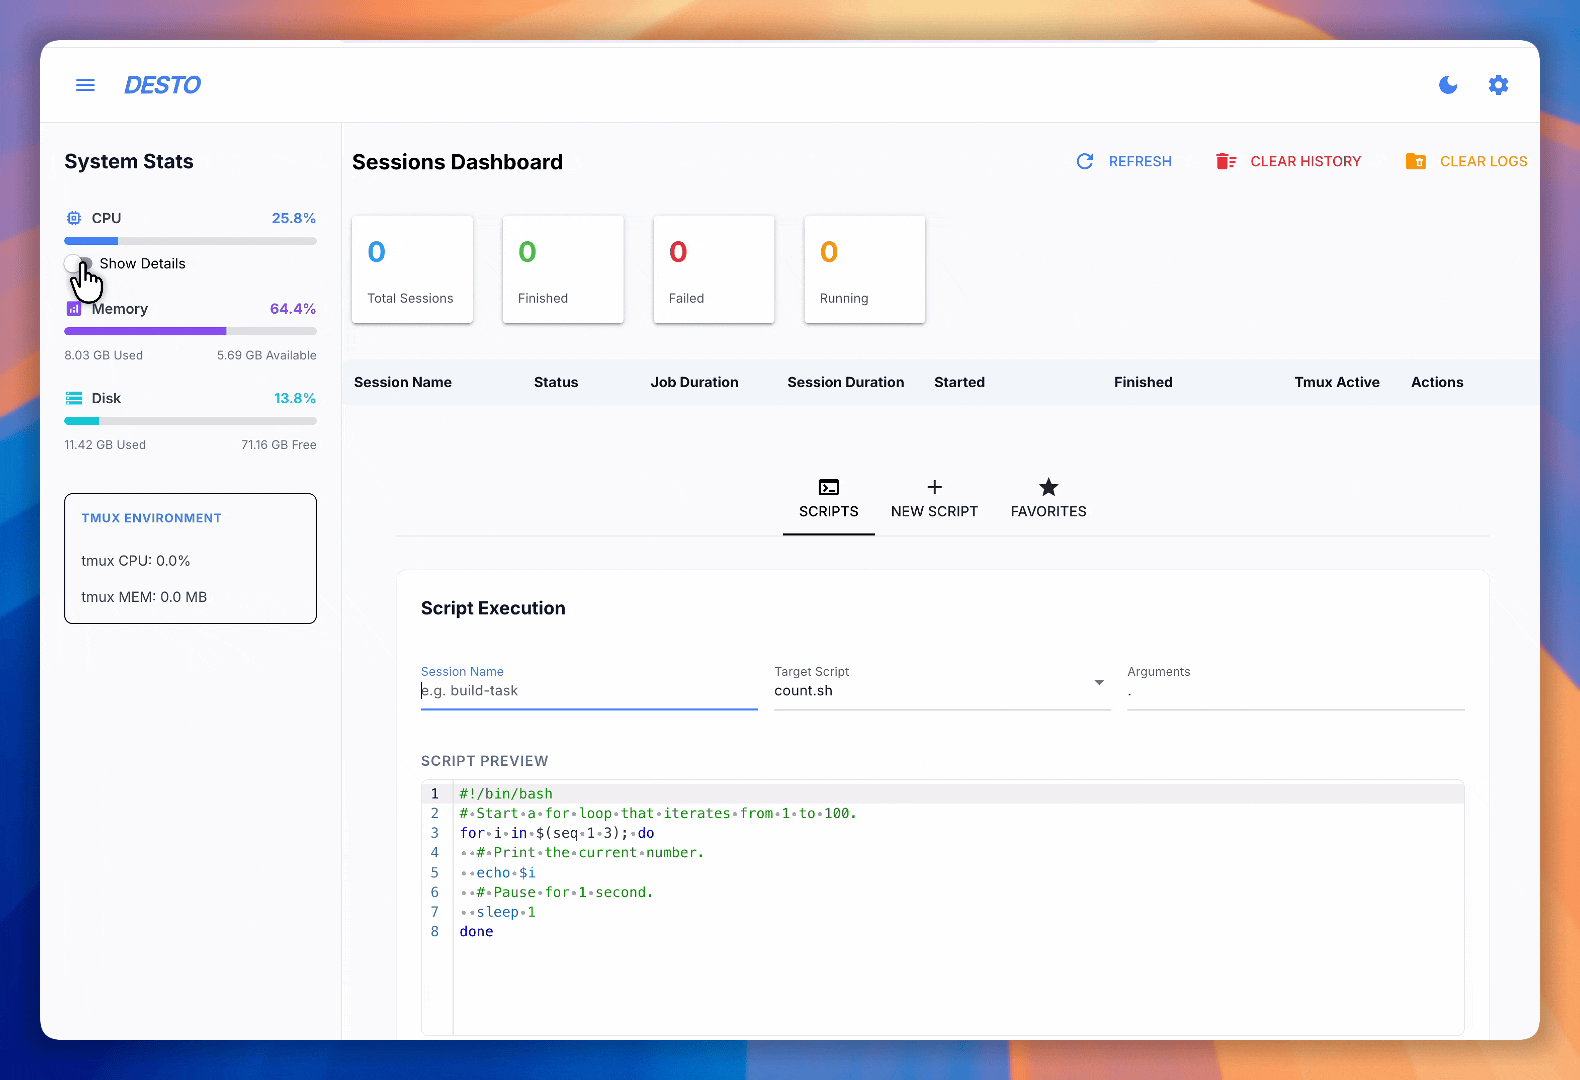The image size is (1580, 1080).
Task: Click the red trash history icon
Action: tap(1226, 161)
